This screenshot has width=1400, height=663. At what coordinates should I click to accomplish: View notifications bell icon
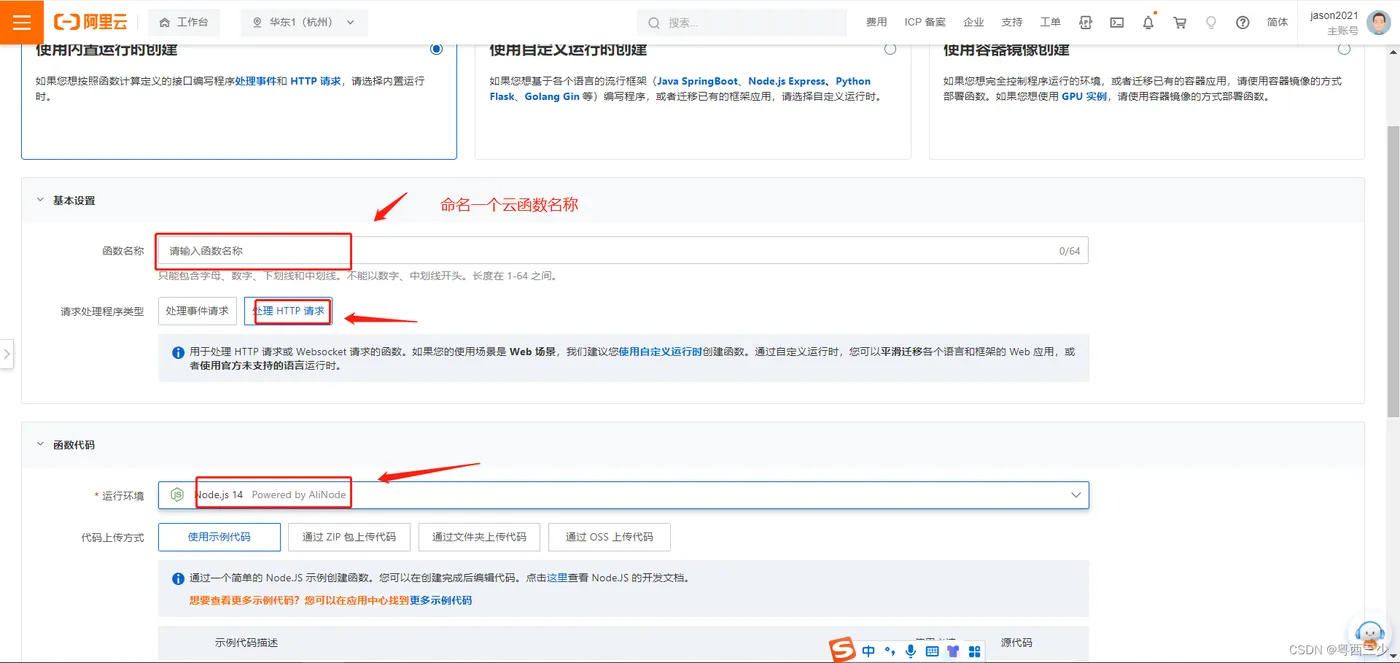pos(1148,22)
